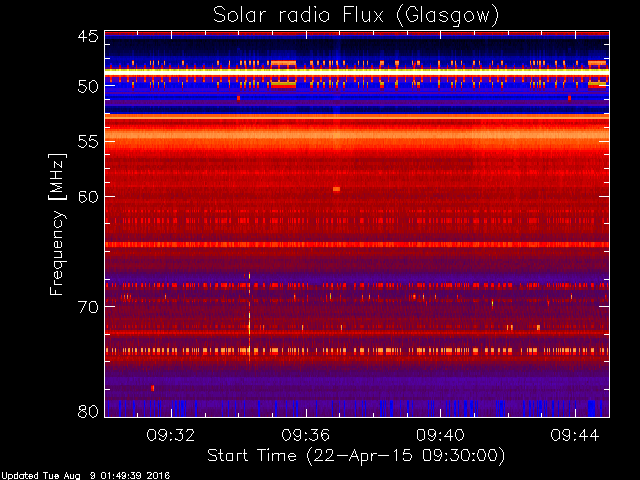Click the bright yellow-white band near 49 MHz

pos(357,71)
